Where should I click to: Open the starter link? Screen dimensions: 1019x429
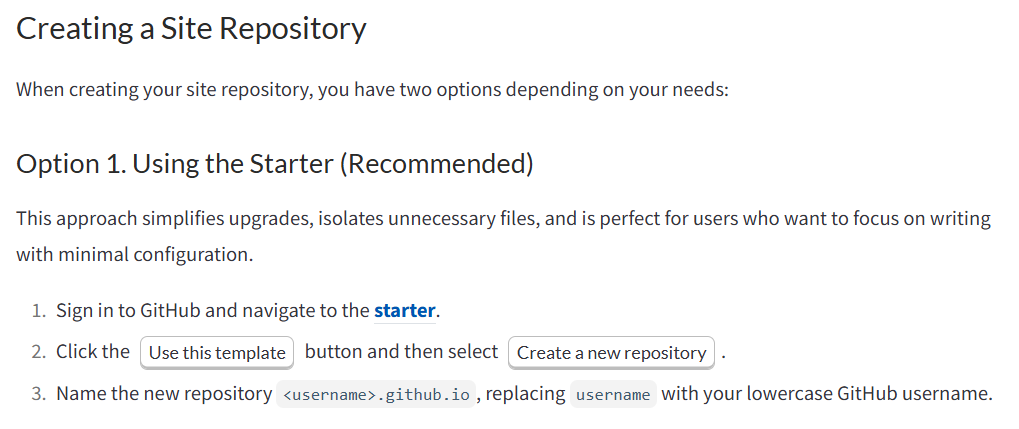click(405, 311)
